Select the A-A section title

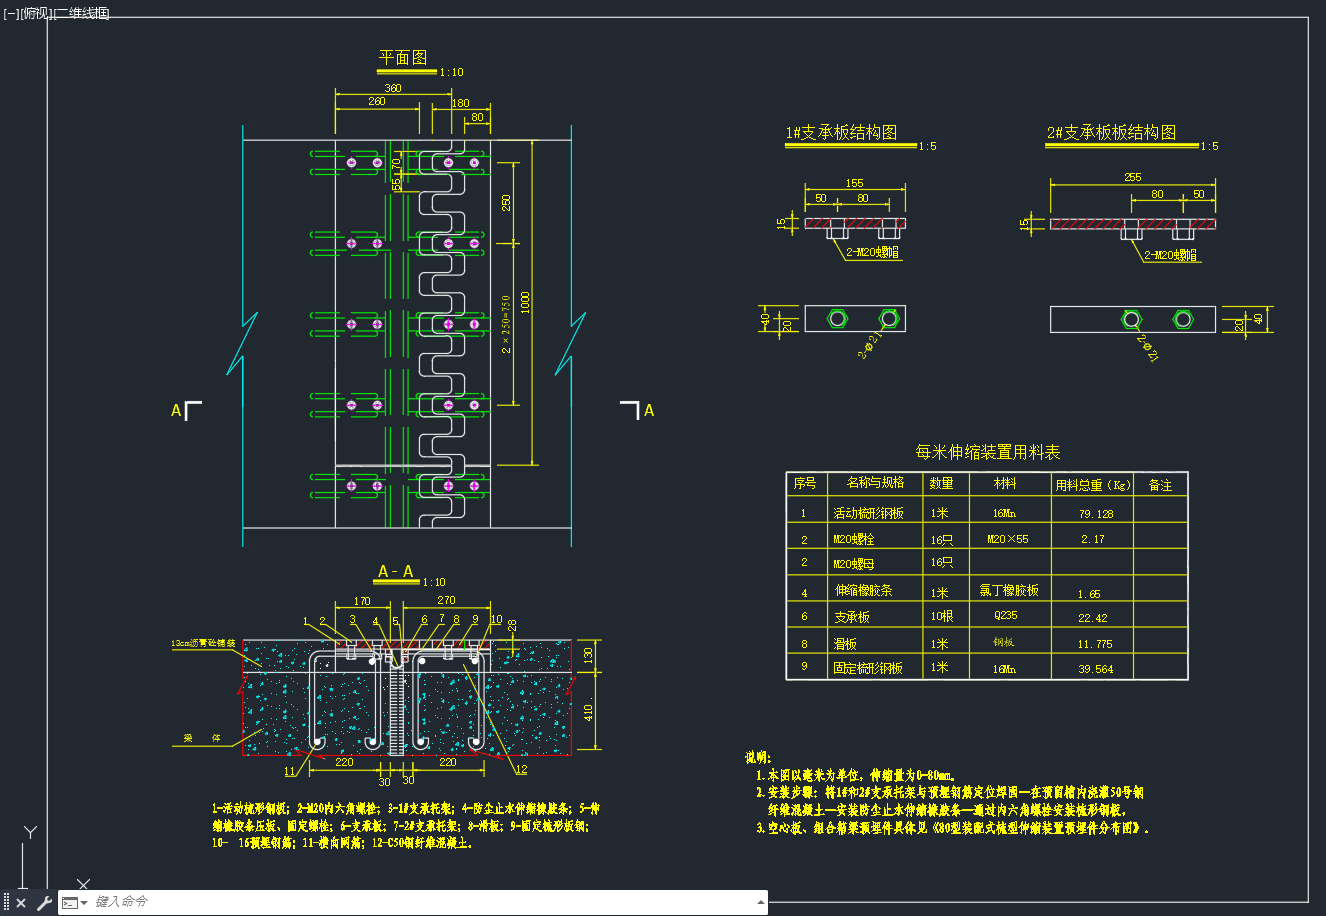pos(396,572)
